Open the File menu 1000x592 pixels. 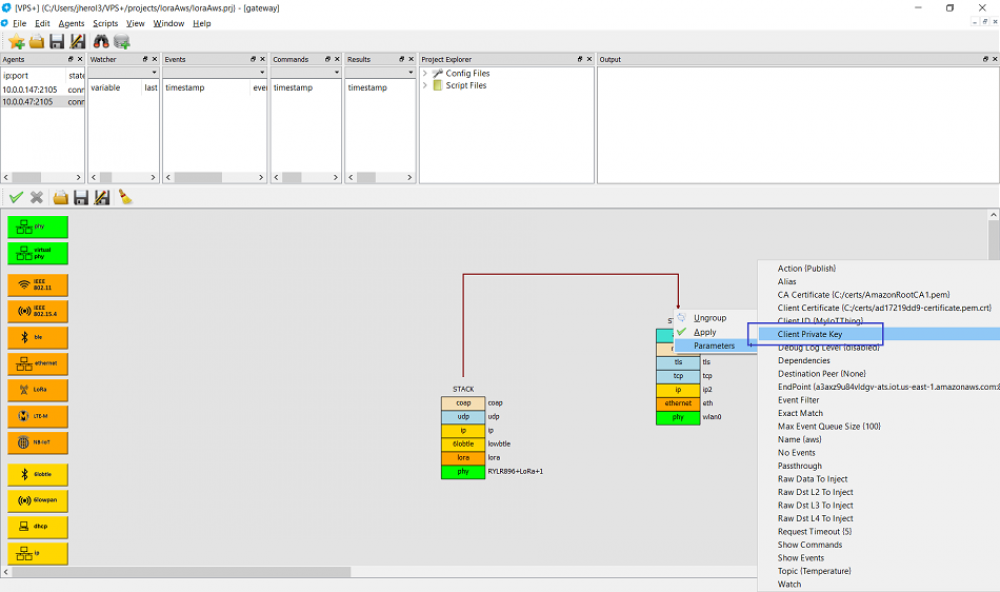(19, 24)
